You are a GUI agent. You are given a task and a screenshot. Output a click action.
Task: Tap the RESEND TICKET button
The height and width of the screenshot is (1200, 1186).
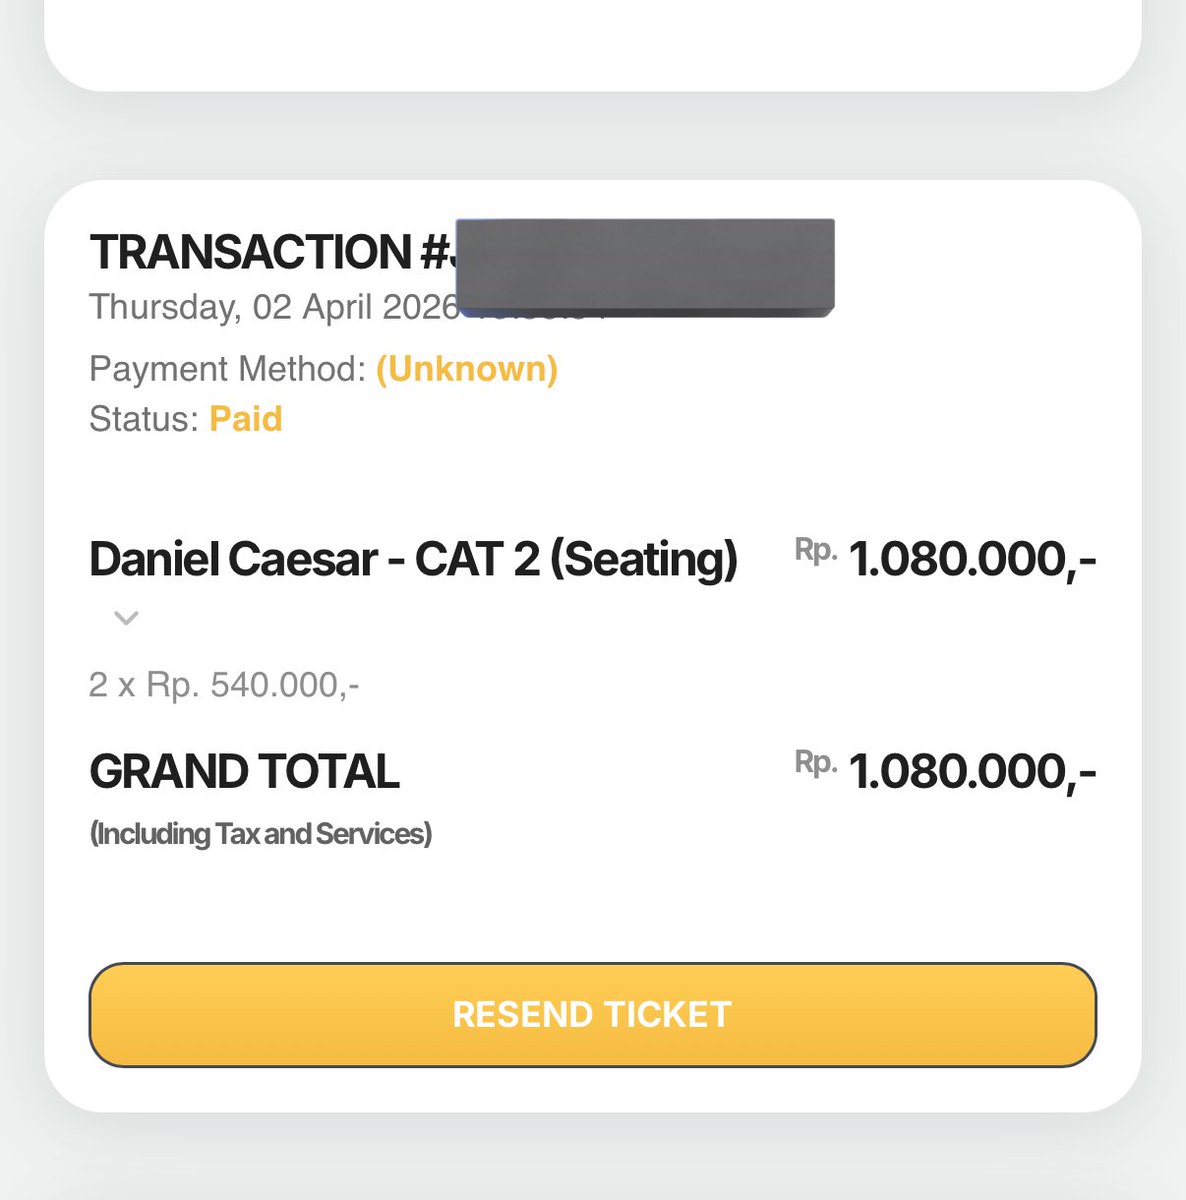point(593,1015)
